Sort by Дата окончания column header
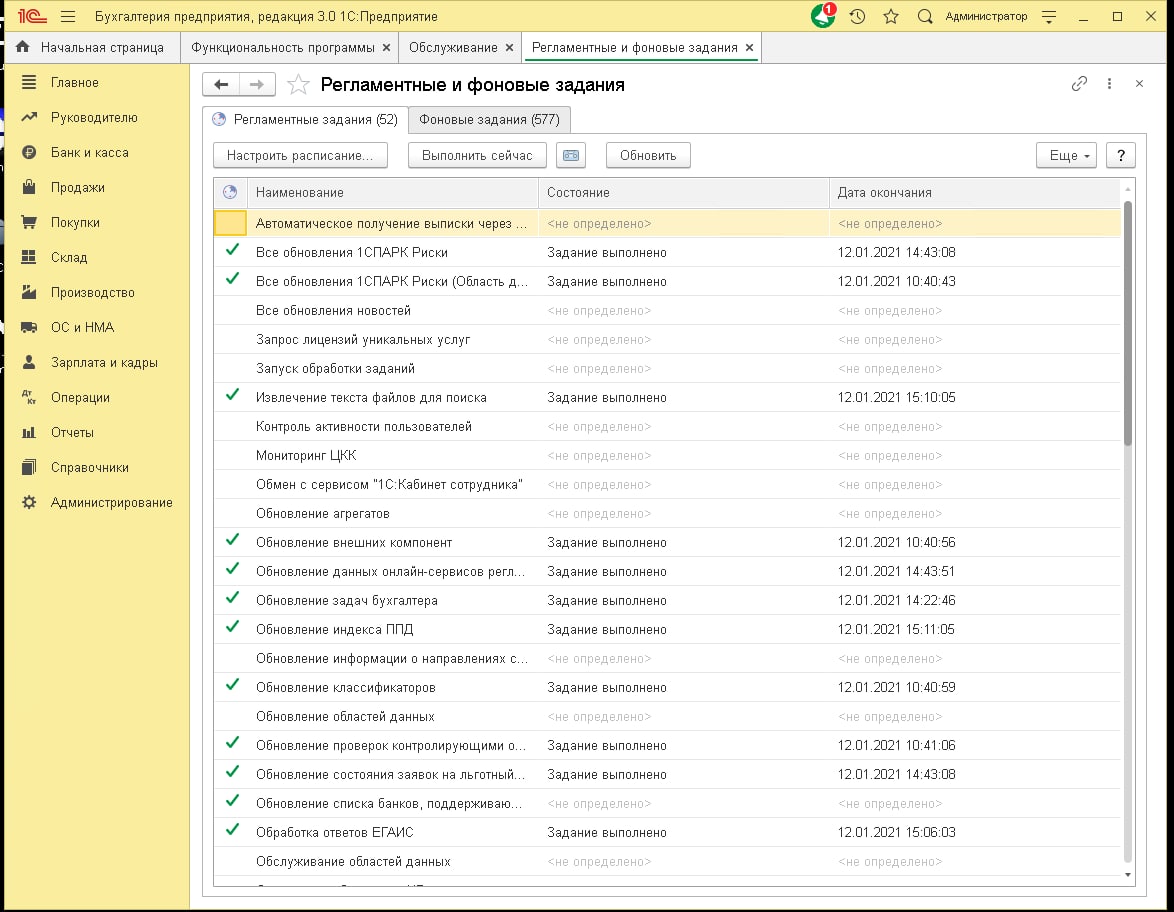Viewport: 1174px width, 912px height. tap(975, 192)
